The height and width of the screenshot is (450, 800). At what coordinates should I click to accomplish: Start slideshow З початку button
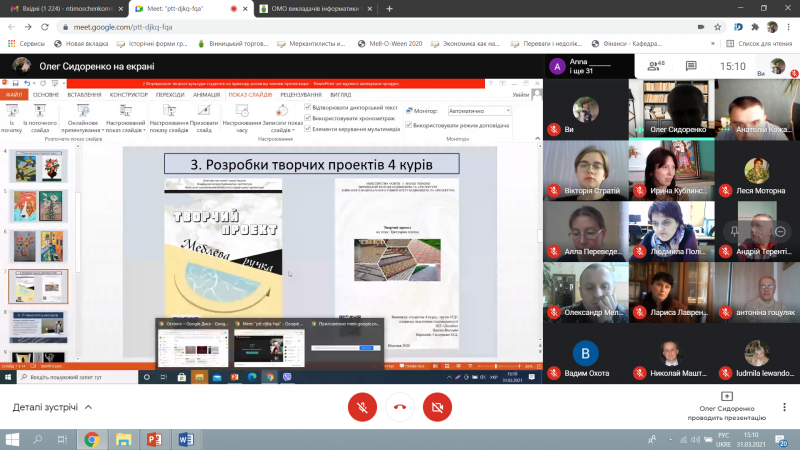(x=11, y=119)
